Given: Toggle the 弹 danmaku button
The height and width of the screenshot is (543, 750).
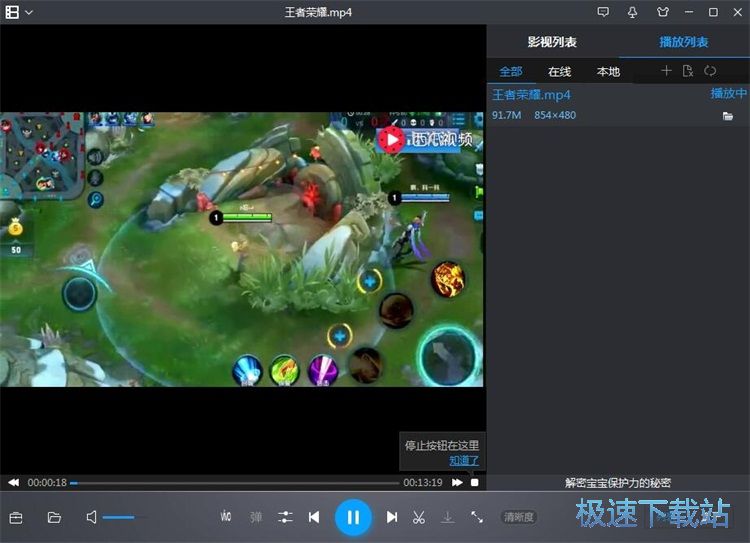Looking at the screenshot, I should click(256, 517).
